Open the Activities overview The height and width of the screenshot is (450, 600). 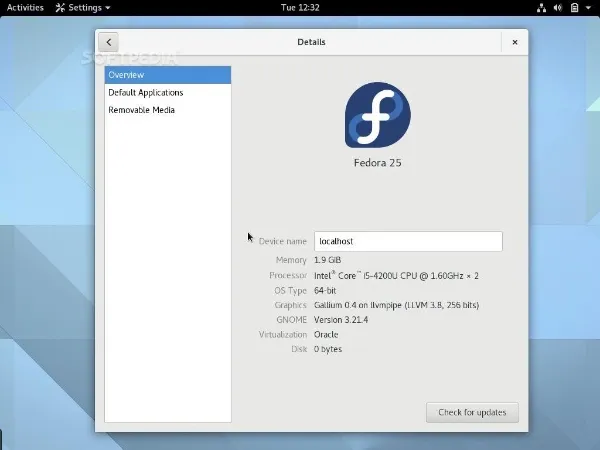point(25,7)
